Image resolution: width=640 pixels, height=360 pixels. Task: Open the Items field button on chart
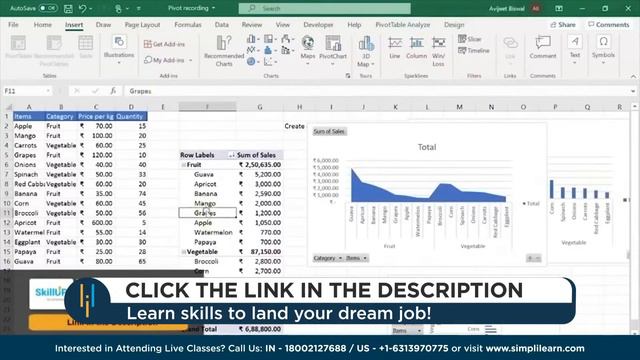pos(357,258)
